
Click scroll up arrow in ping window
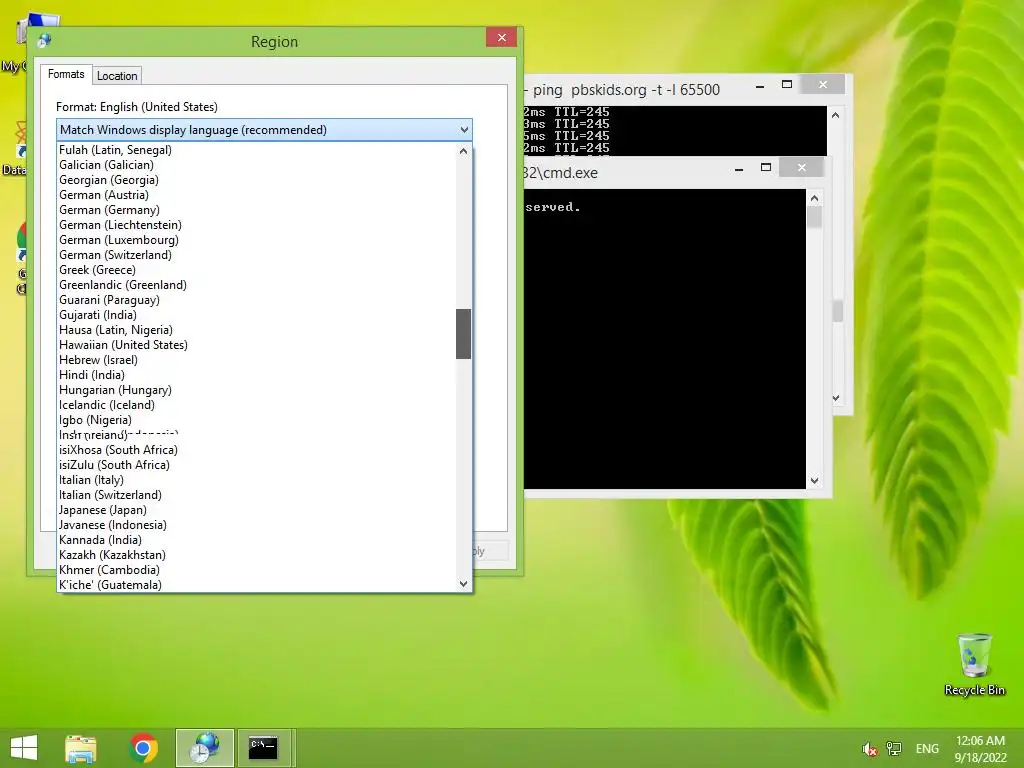tap(835, 115)
